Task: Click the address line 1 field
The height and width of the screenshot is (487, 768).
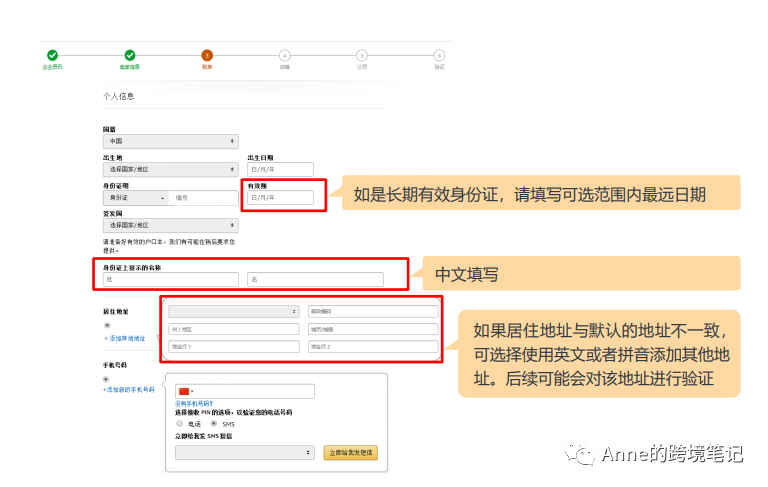Action: click(234, 346)
